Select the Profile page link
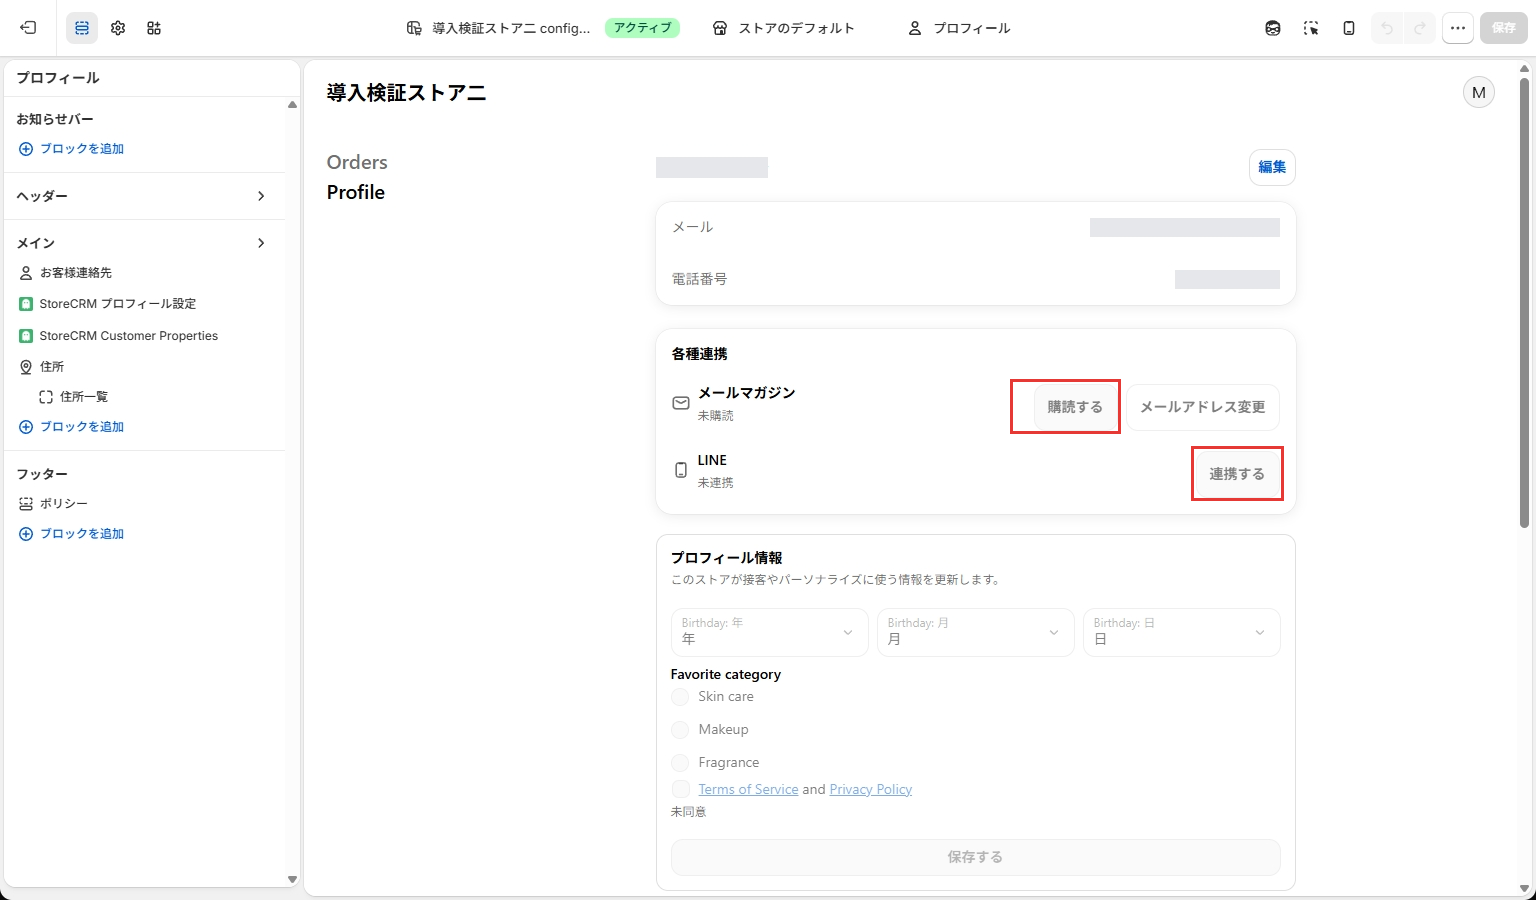1536x900 pixels. [356, 192]
